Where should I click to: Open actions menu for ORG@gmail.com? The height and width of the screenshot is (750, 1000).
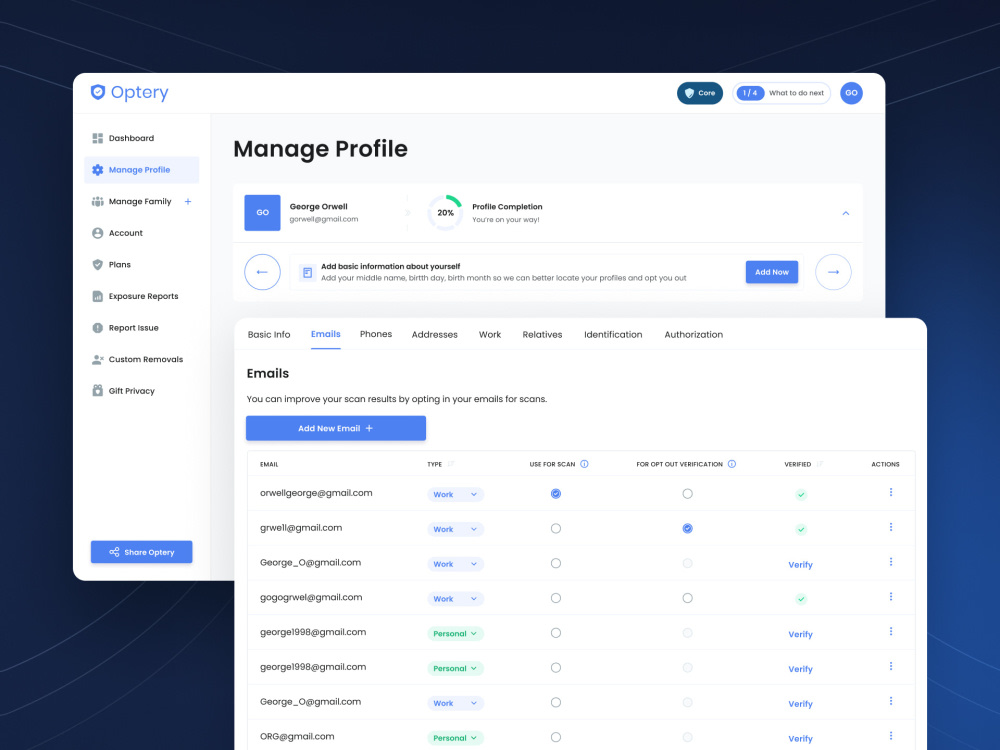891,736
